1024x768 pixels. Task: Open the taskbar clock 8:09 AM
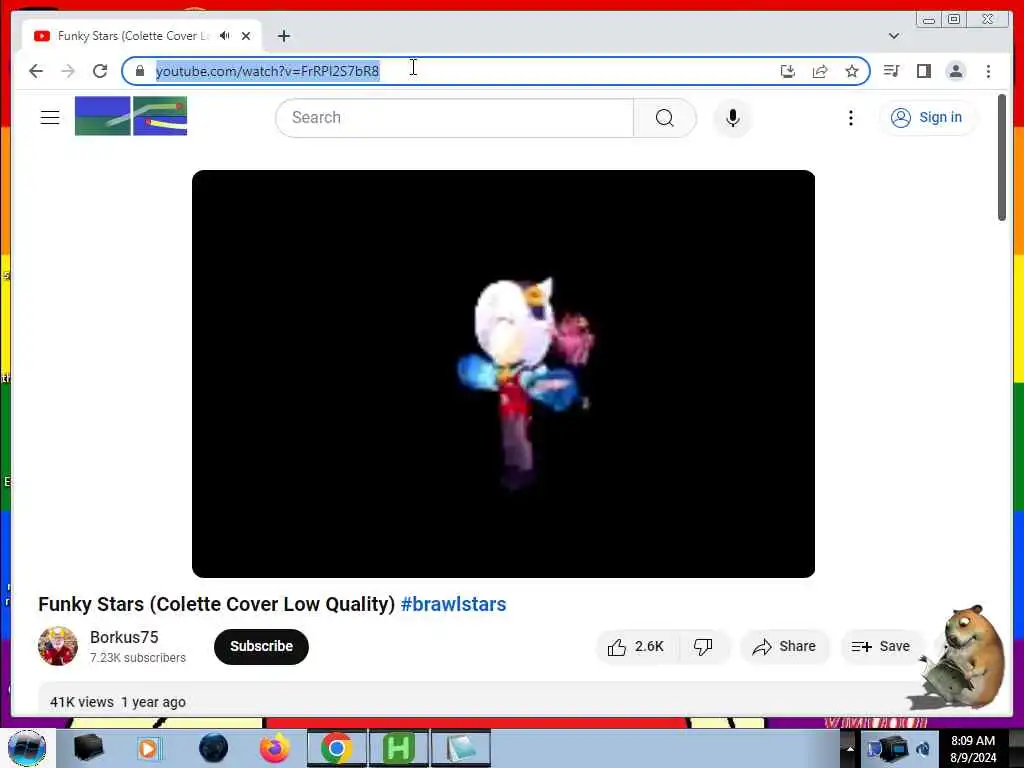tap(973, 748)
